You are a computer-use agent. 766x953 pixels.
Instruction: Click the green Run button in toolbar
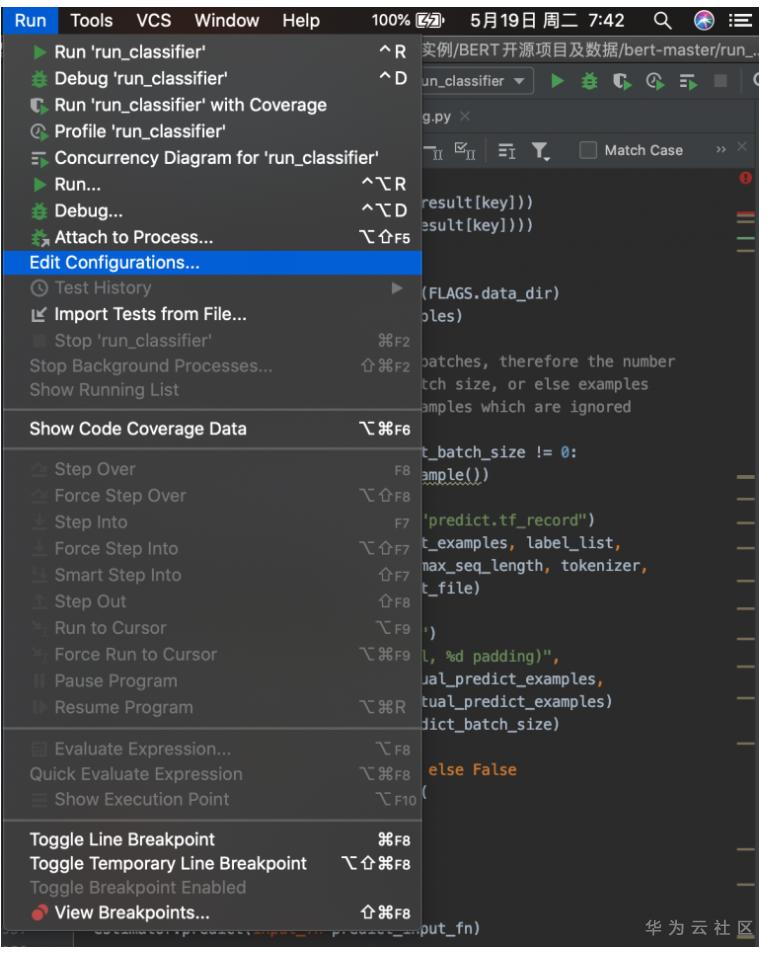(x=559, y=81)
